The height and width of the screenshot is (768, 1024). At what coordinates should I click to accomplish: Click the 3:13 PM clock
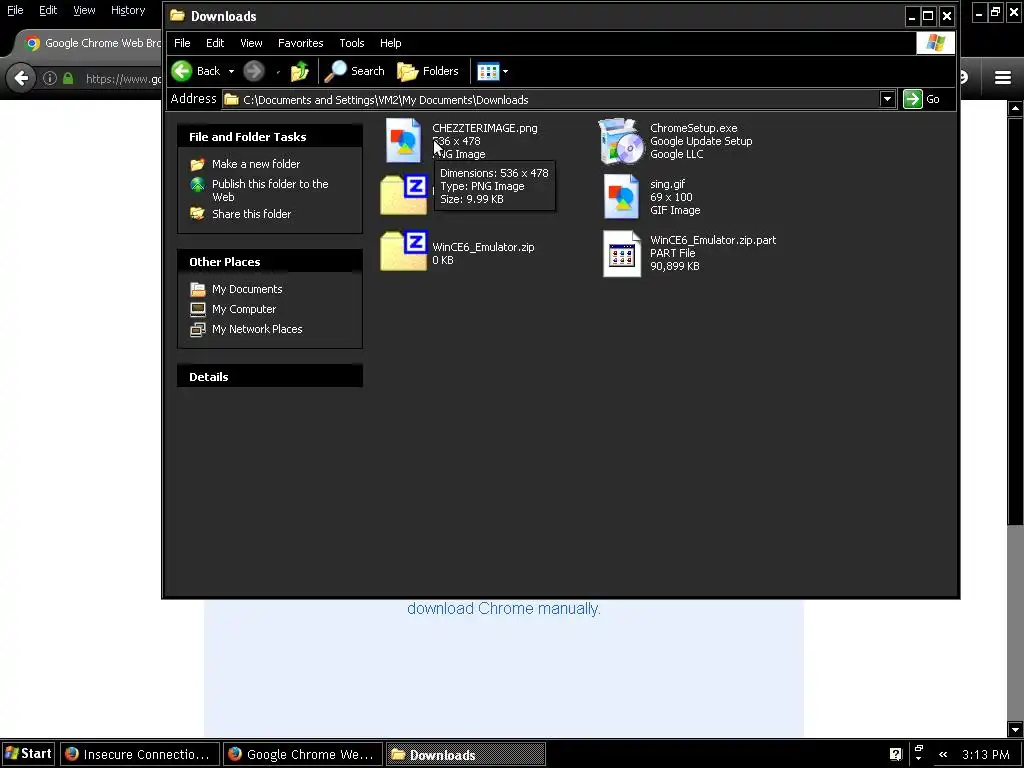click(986, 754)
